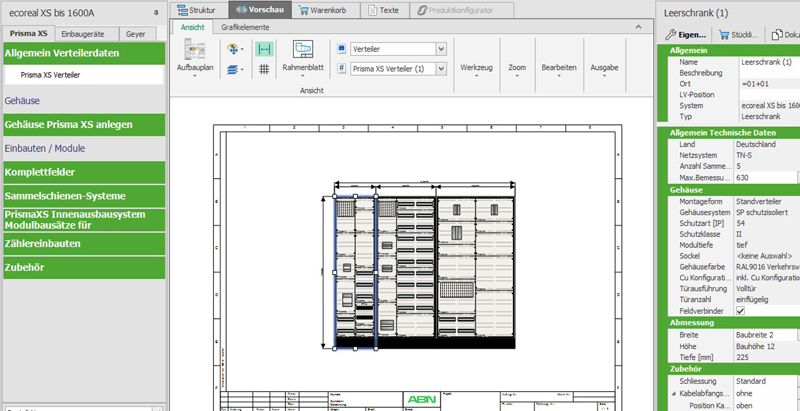
Task: Open the Warenkorb shopping cart tab
Action: [320, 10]
